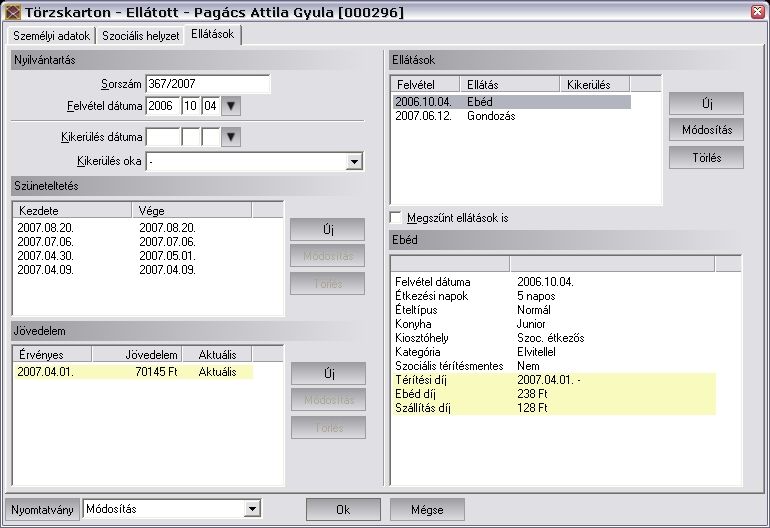Image resolution: width=770 pixels, height=528 pixels.
Task: Click Törlés button in Ellátások panel
Action: point(706,157)
